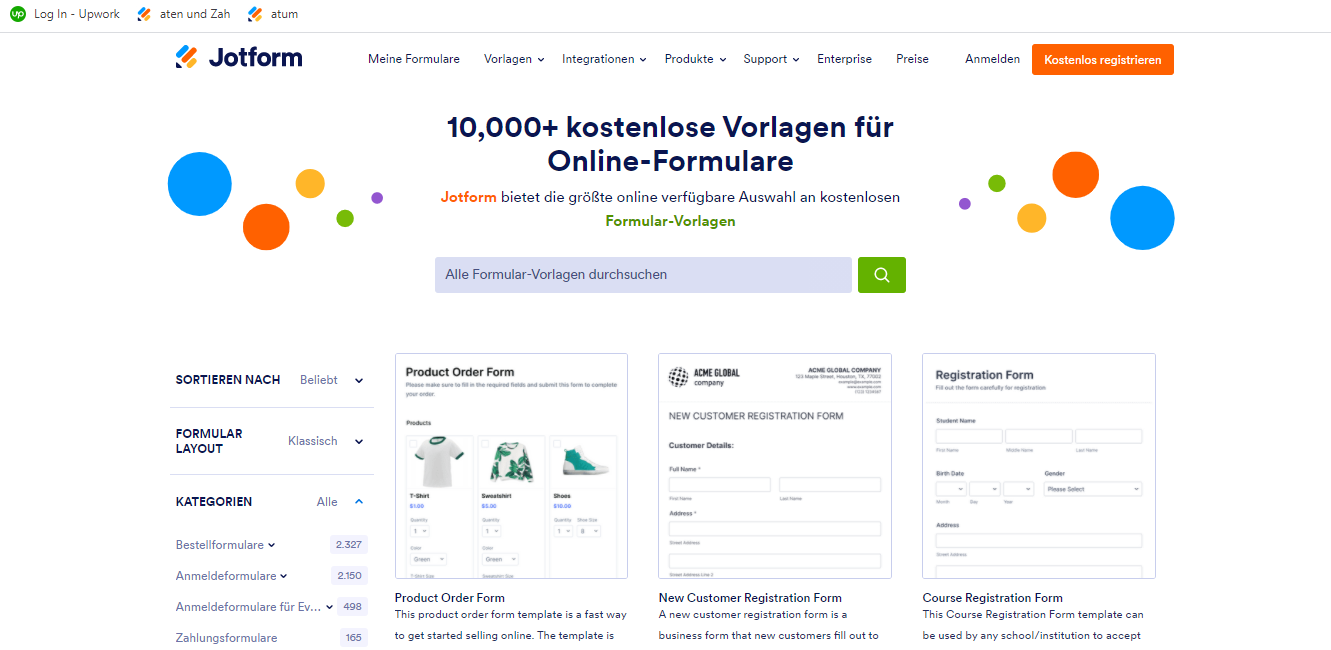Open the Vorlagen menu
Screen dimensions: 1331x650
pyautogui.click(x=514, y=59)
